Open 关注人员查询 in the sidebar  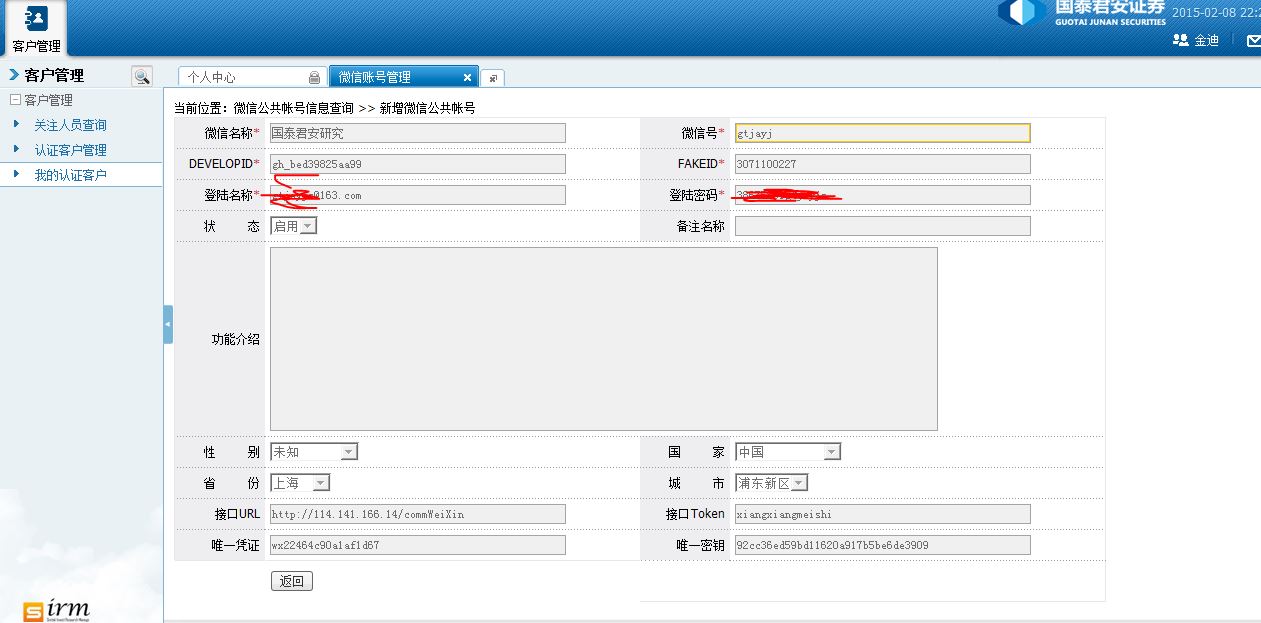70,125
